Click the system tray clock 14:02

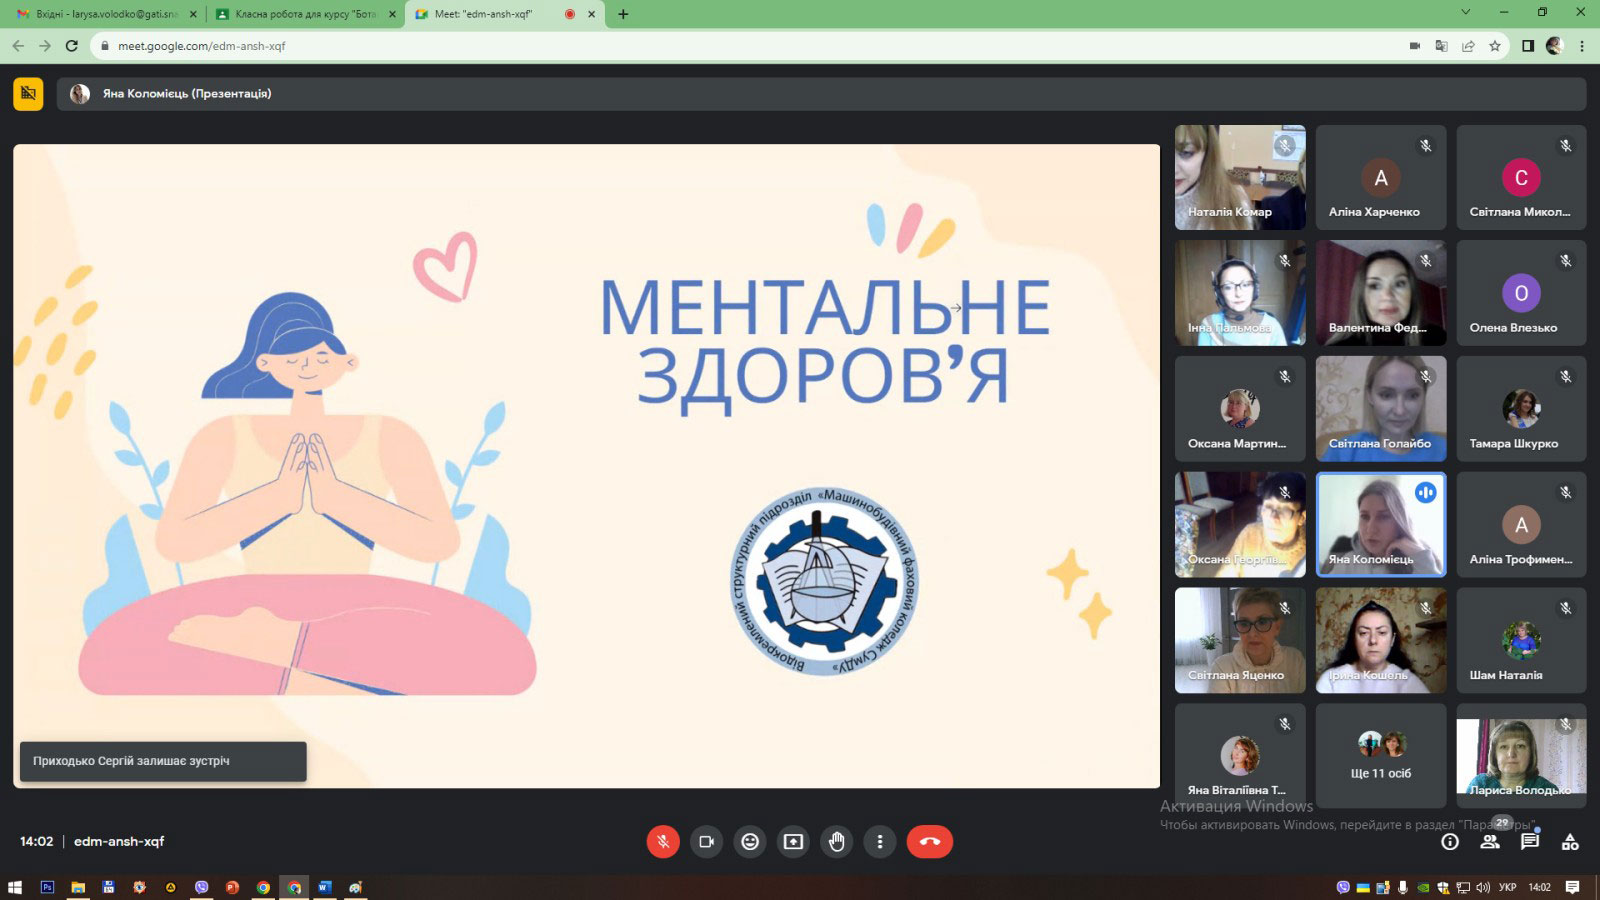click(x=1540, y=887)
